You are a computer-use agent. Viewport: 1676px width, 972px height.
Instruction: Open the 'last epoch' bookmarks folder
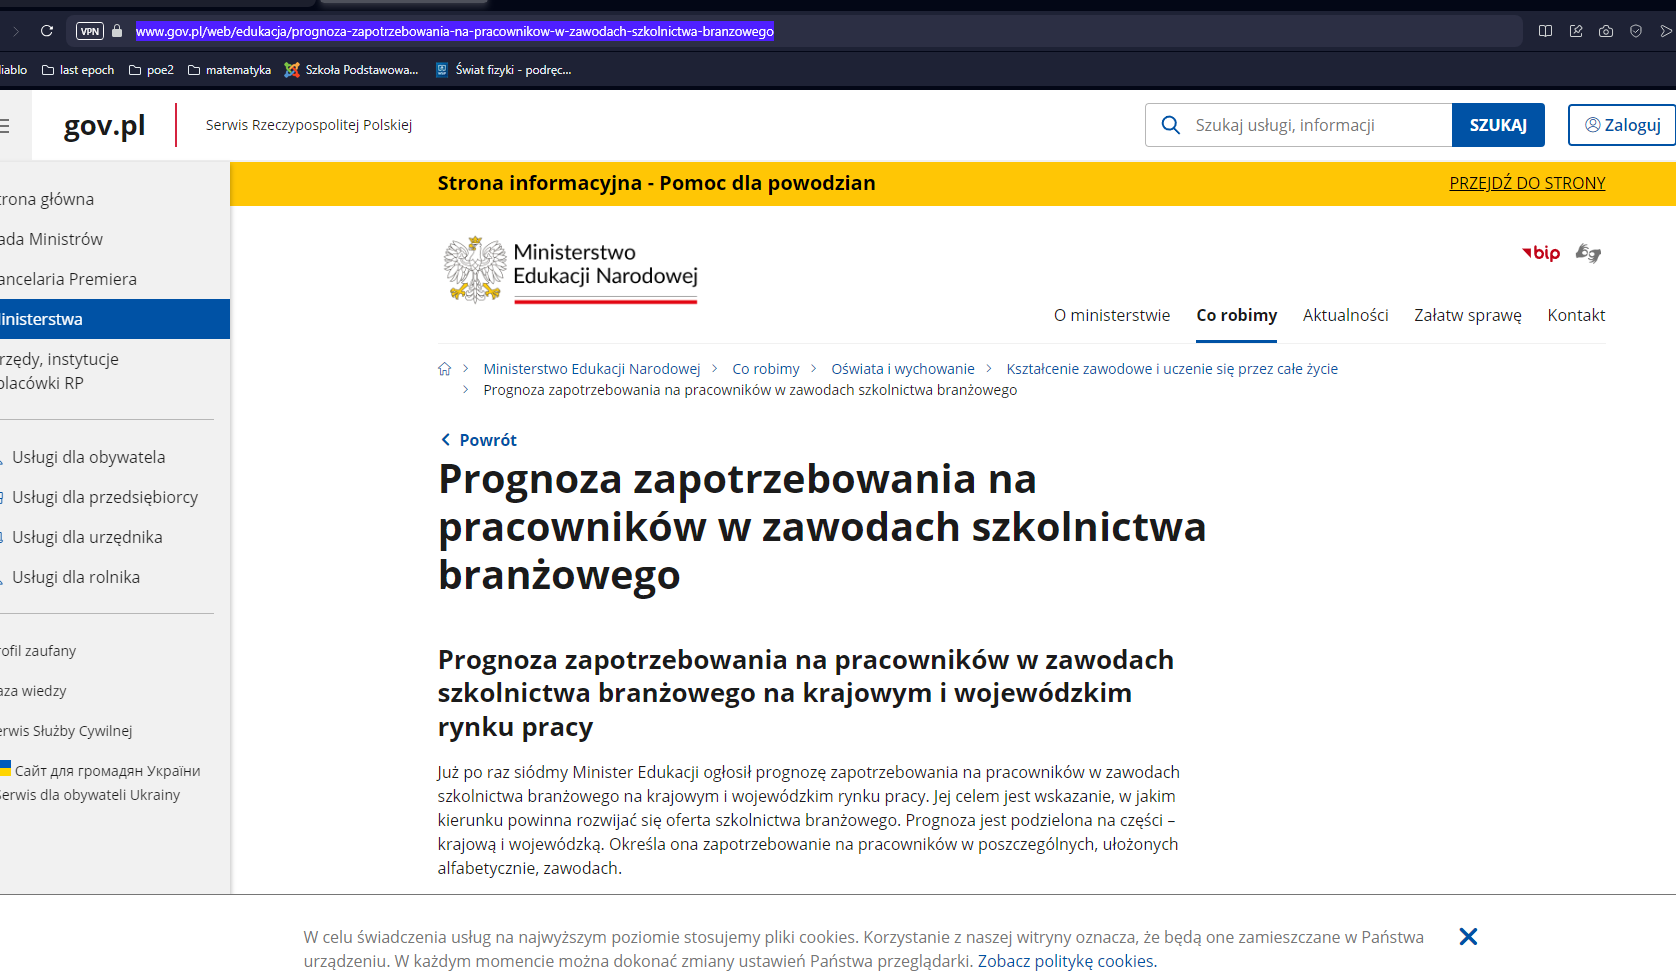78,70
